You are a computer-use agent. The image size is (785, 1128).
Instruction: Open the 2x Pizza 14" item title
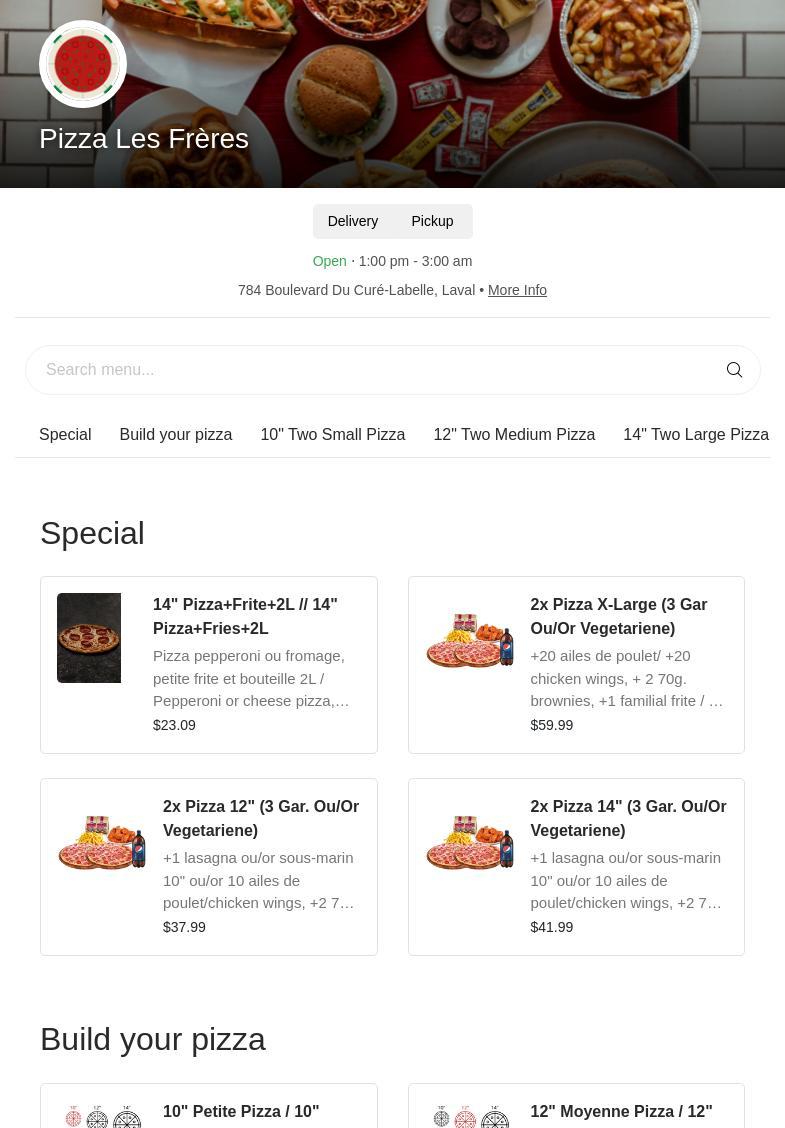click(x=628, y=818)
